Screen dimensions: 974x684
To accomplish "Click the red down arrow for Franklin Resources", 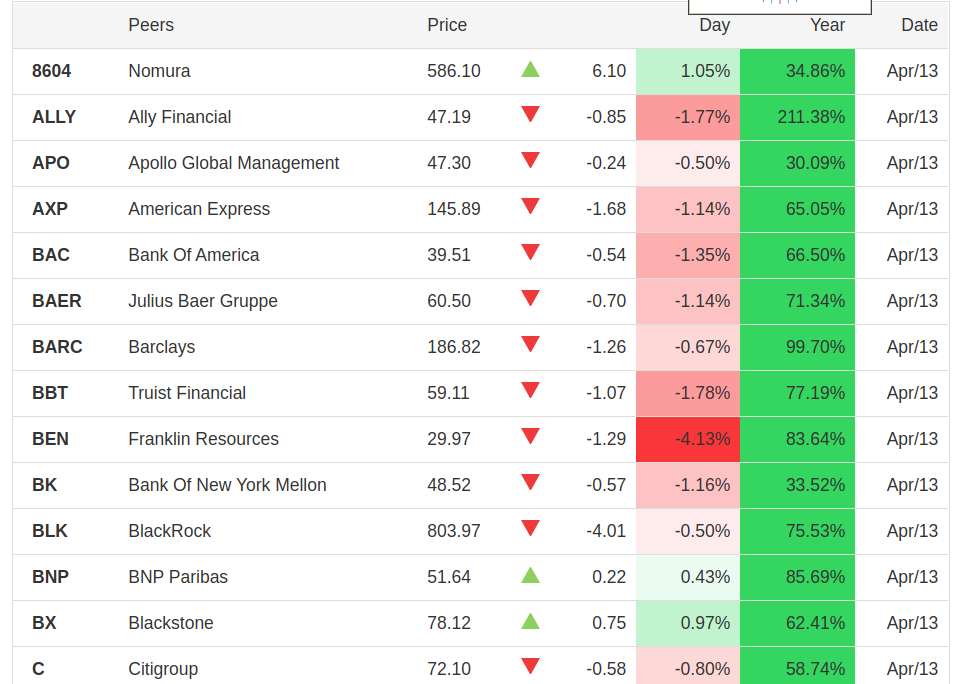I will point(530,436).
